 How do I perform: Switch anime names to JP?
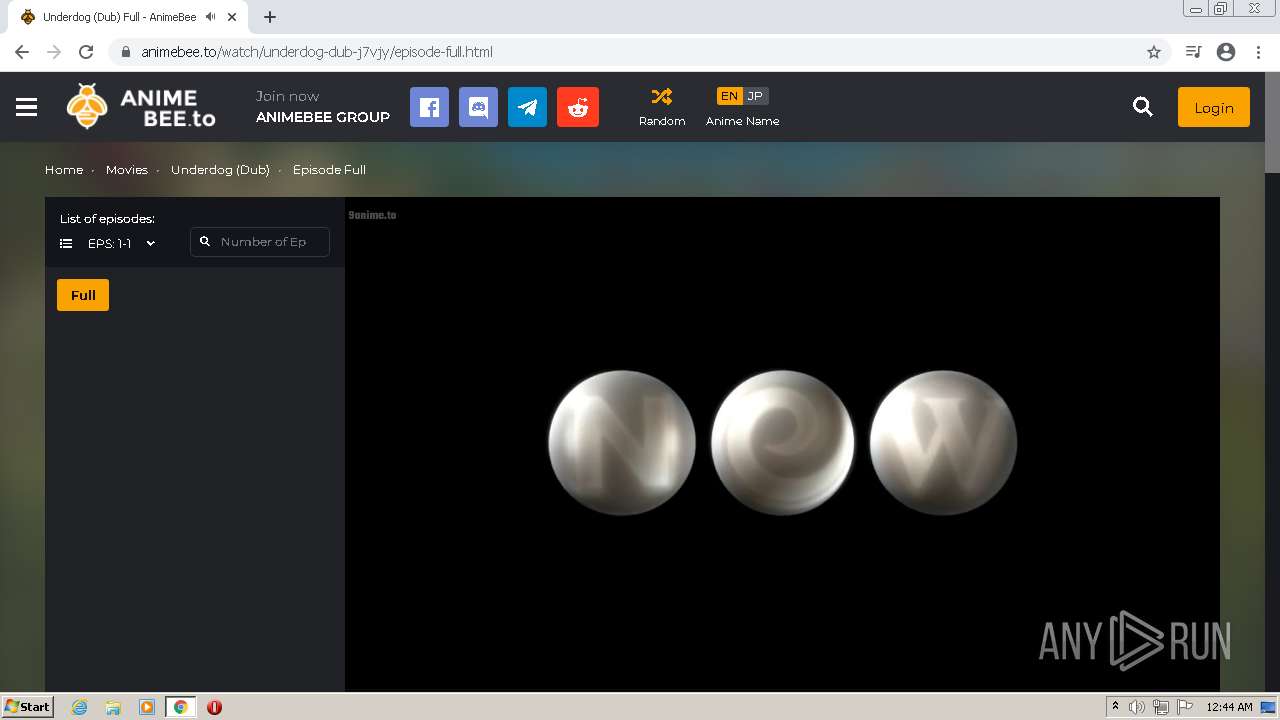point(755,96)
